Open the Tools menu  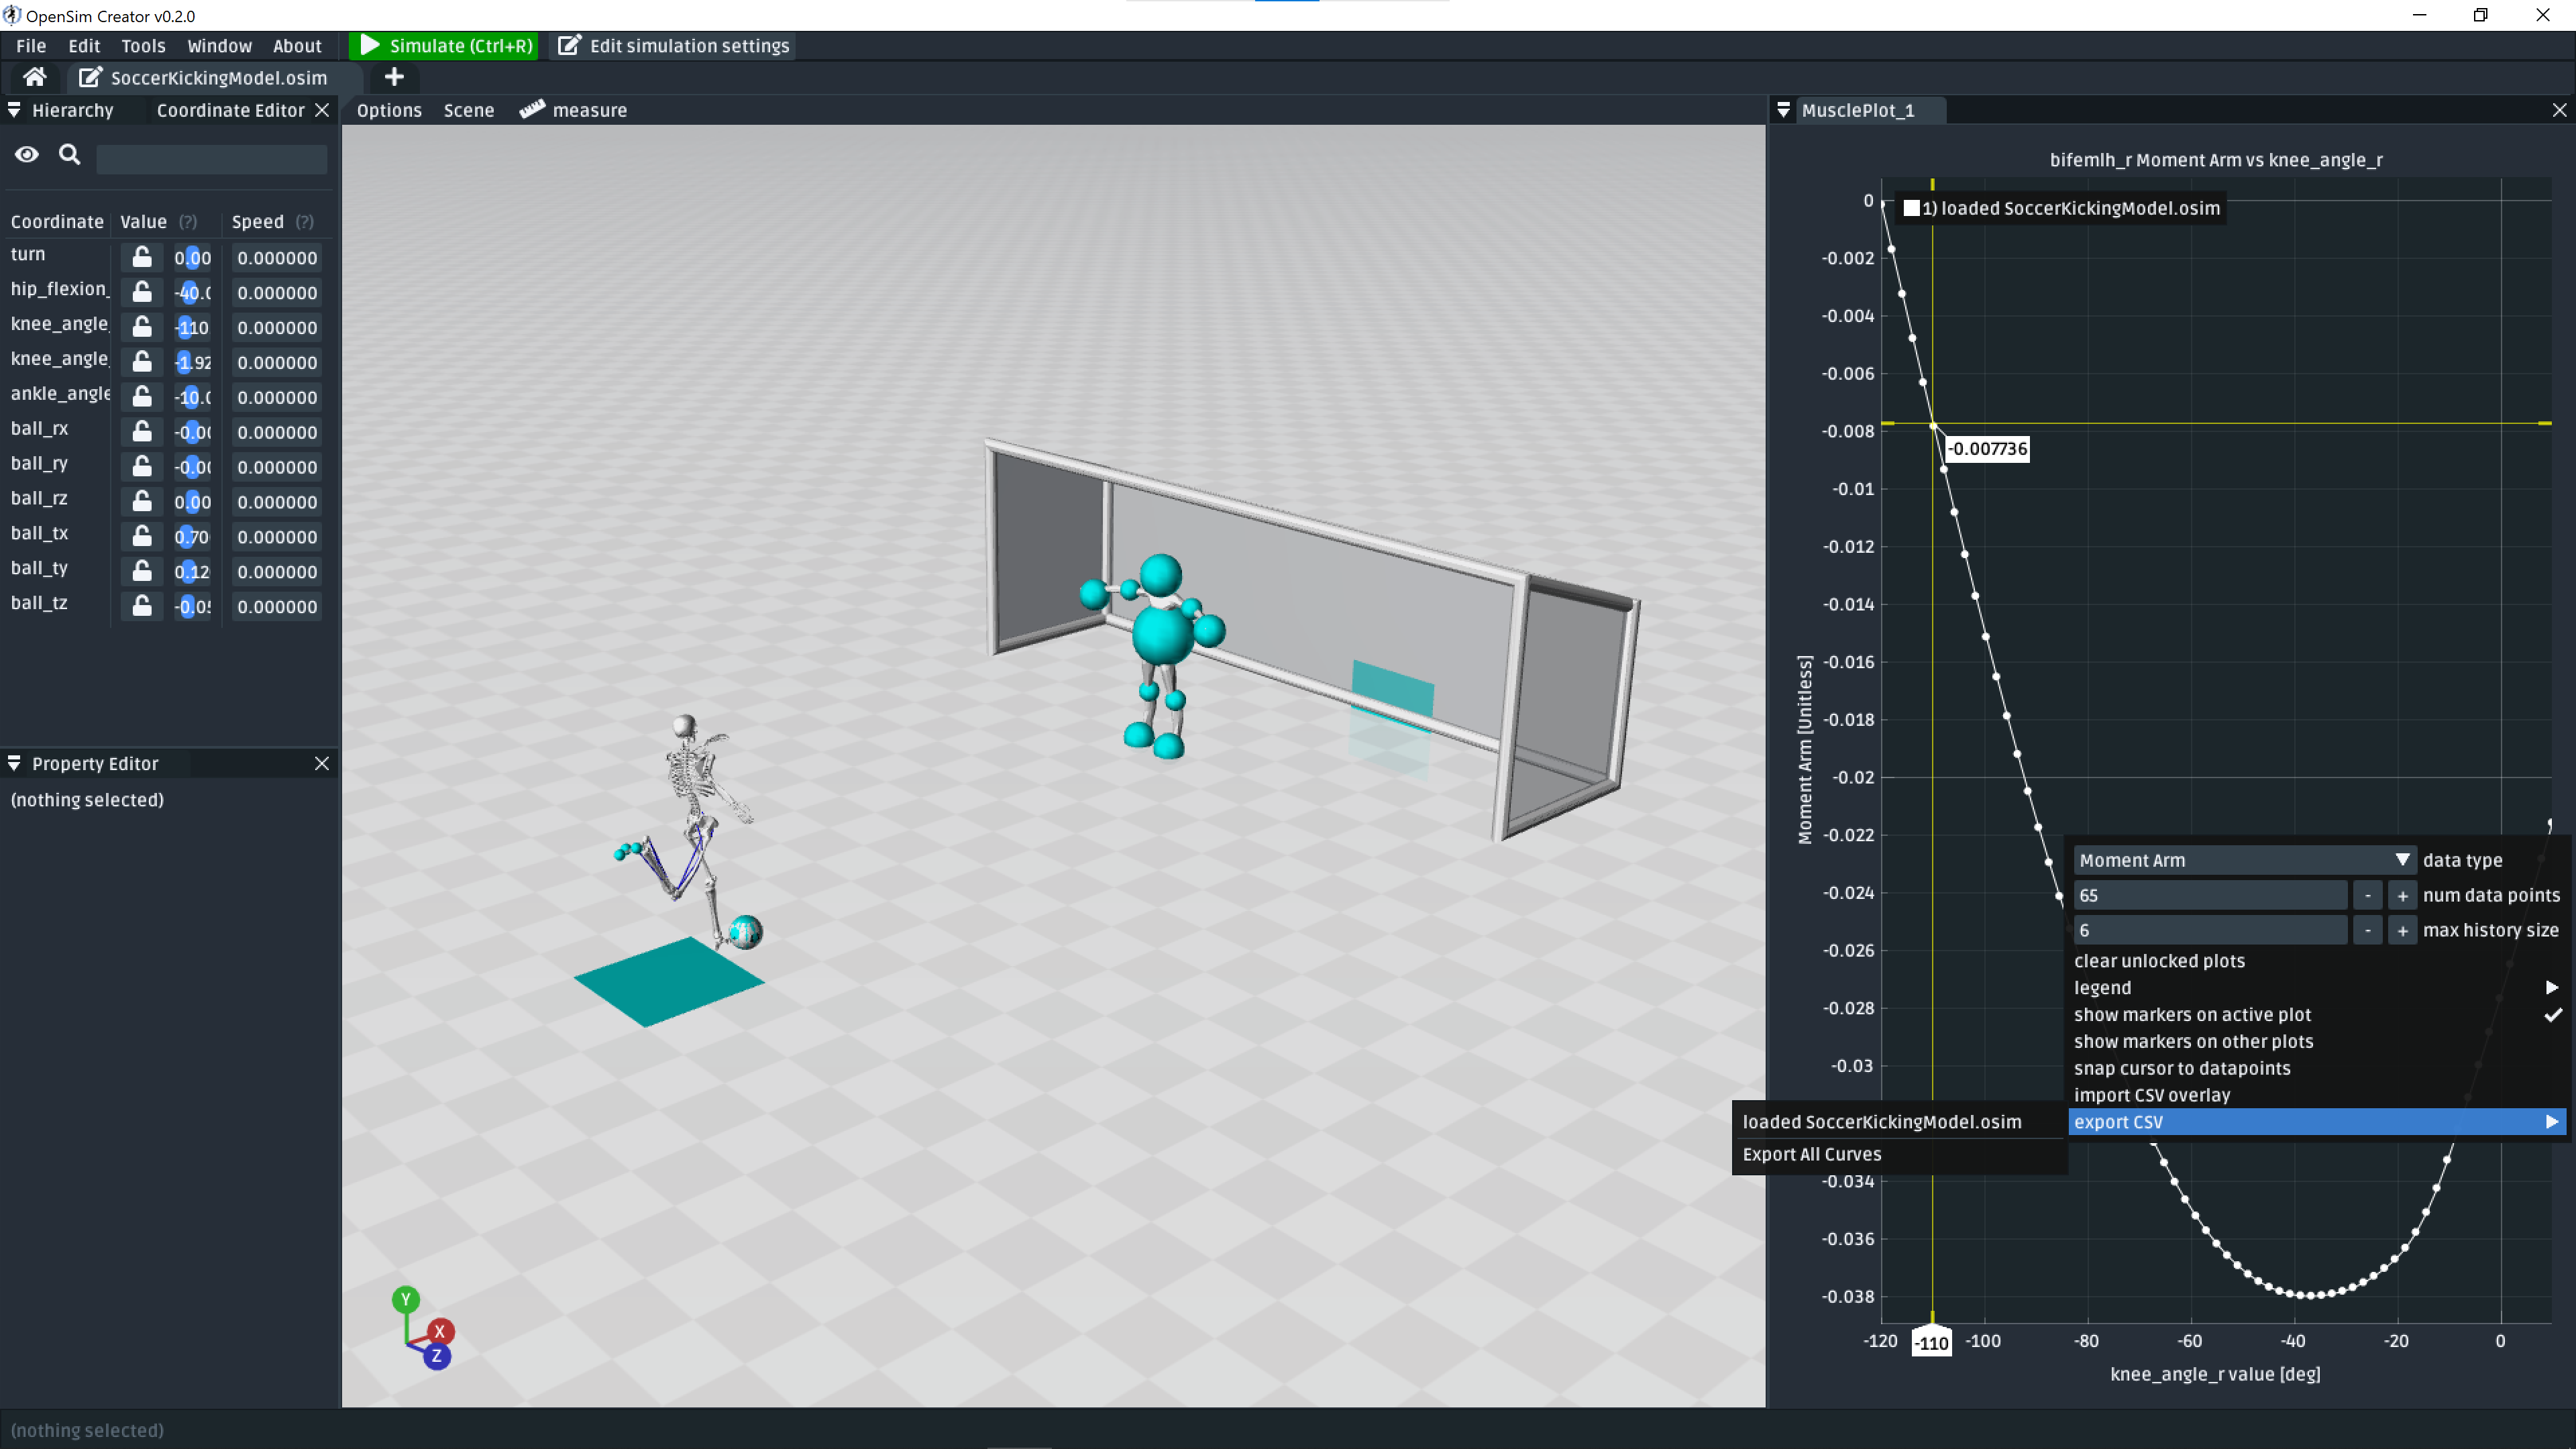(x=143, y=45)
